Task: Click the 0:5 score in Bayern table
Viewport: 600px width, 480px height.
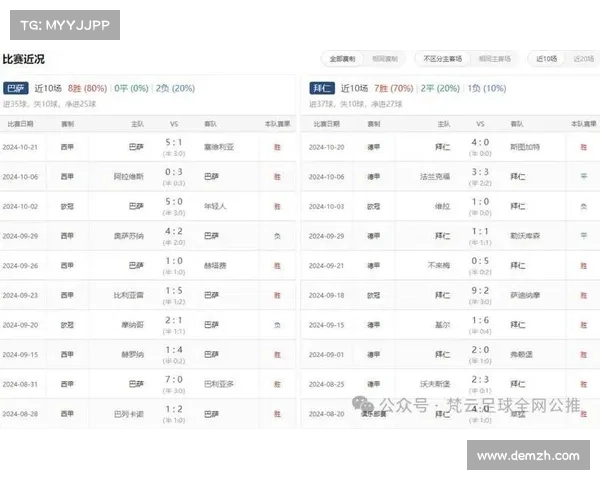Action: click(480, 261)
